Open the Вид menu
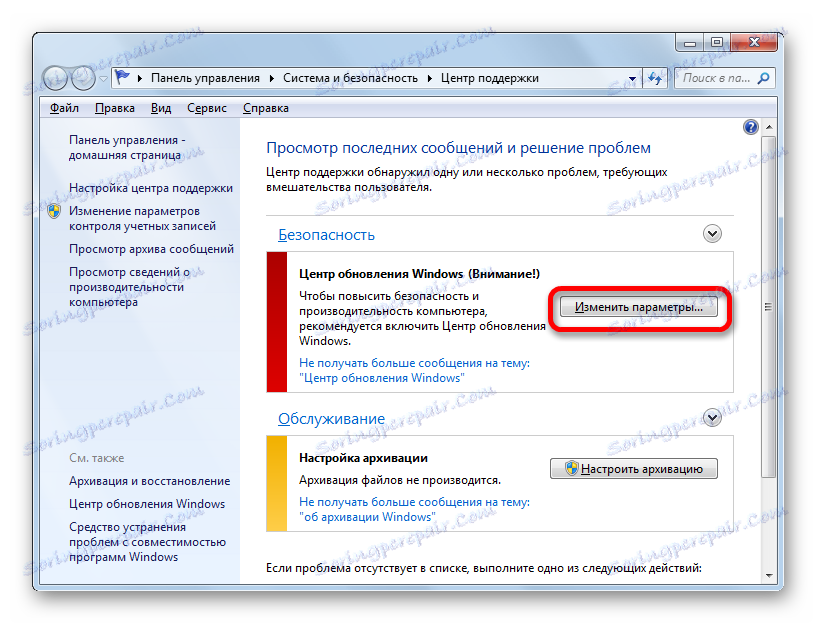Image resolution: width=817 pixels, height=624 pixels. click(x=161, y=108)
